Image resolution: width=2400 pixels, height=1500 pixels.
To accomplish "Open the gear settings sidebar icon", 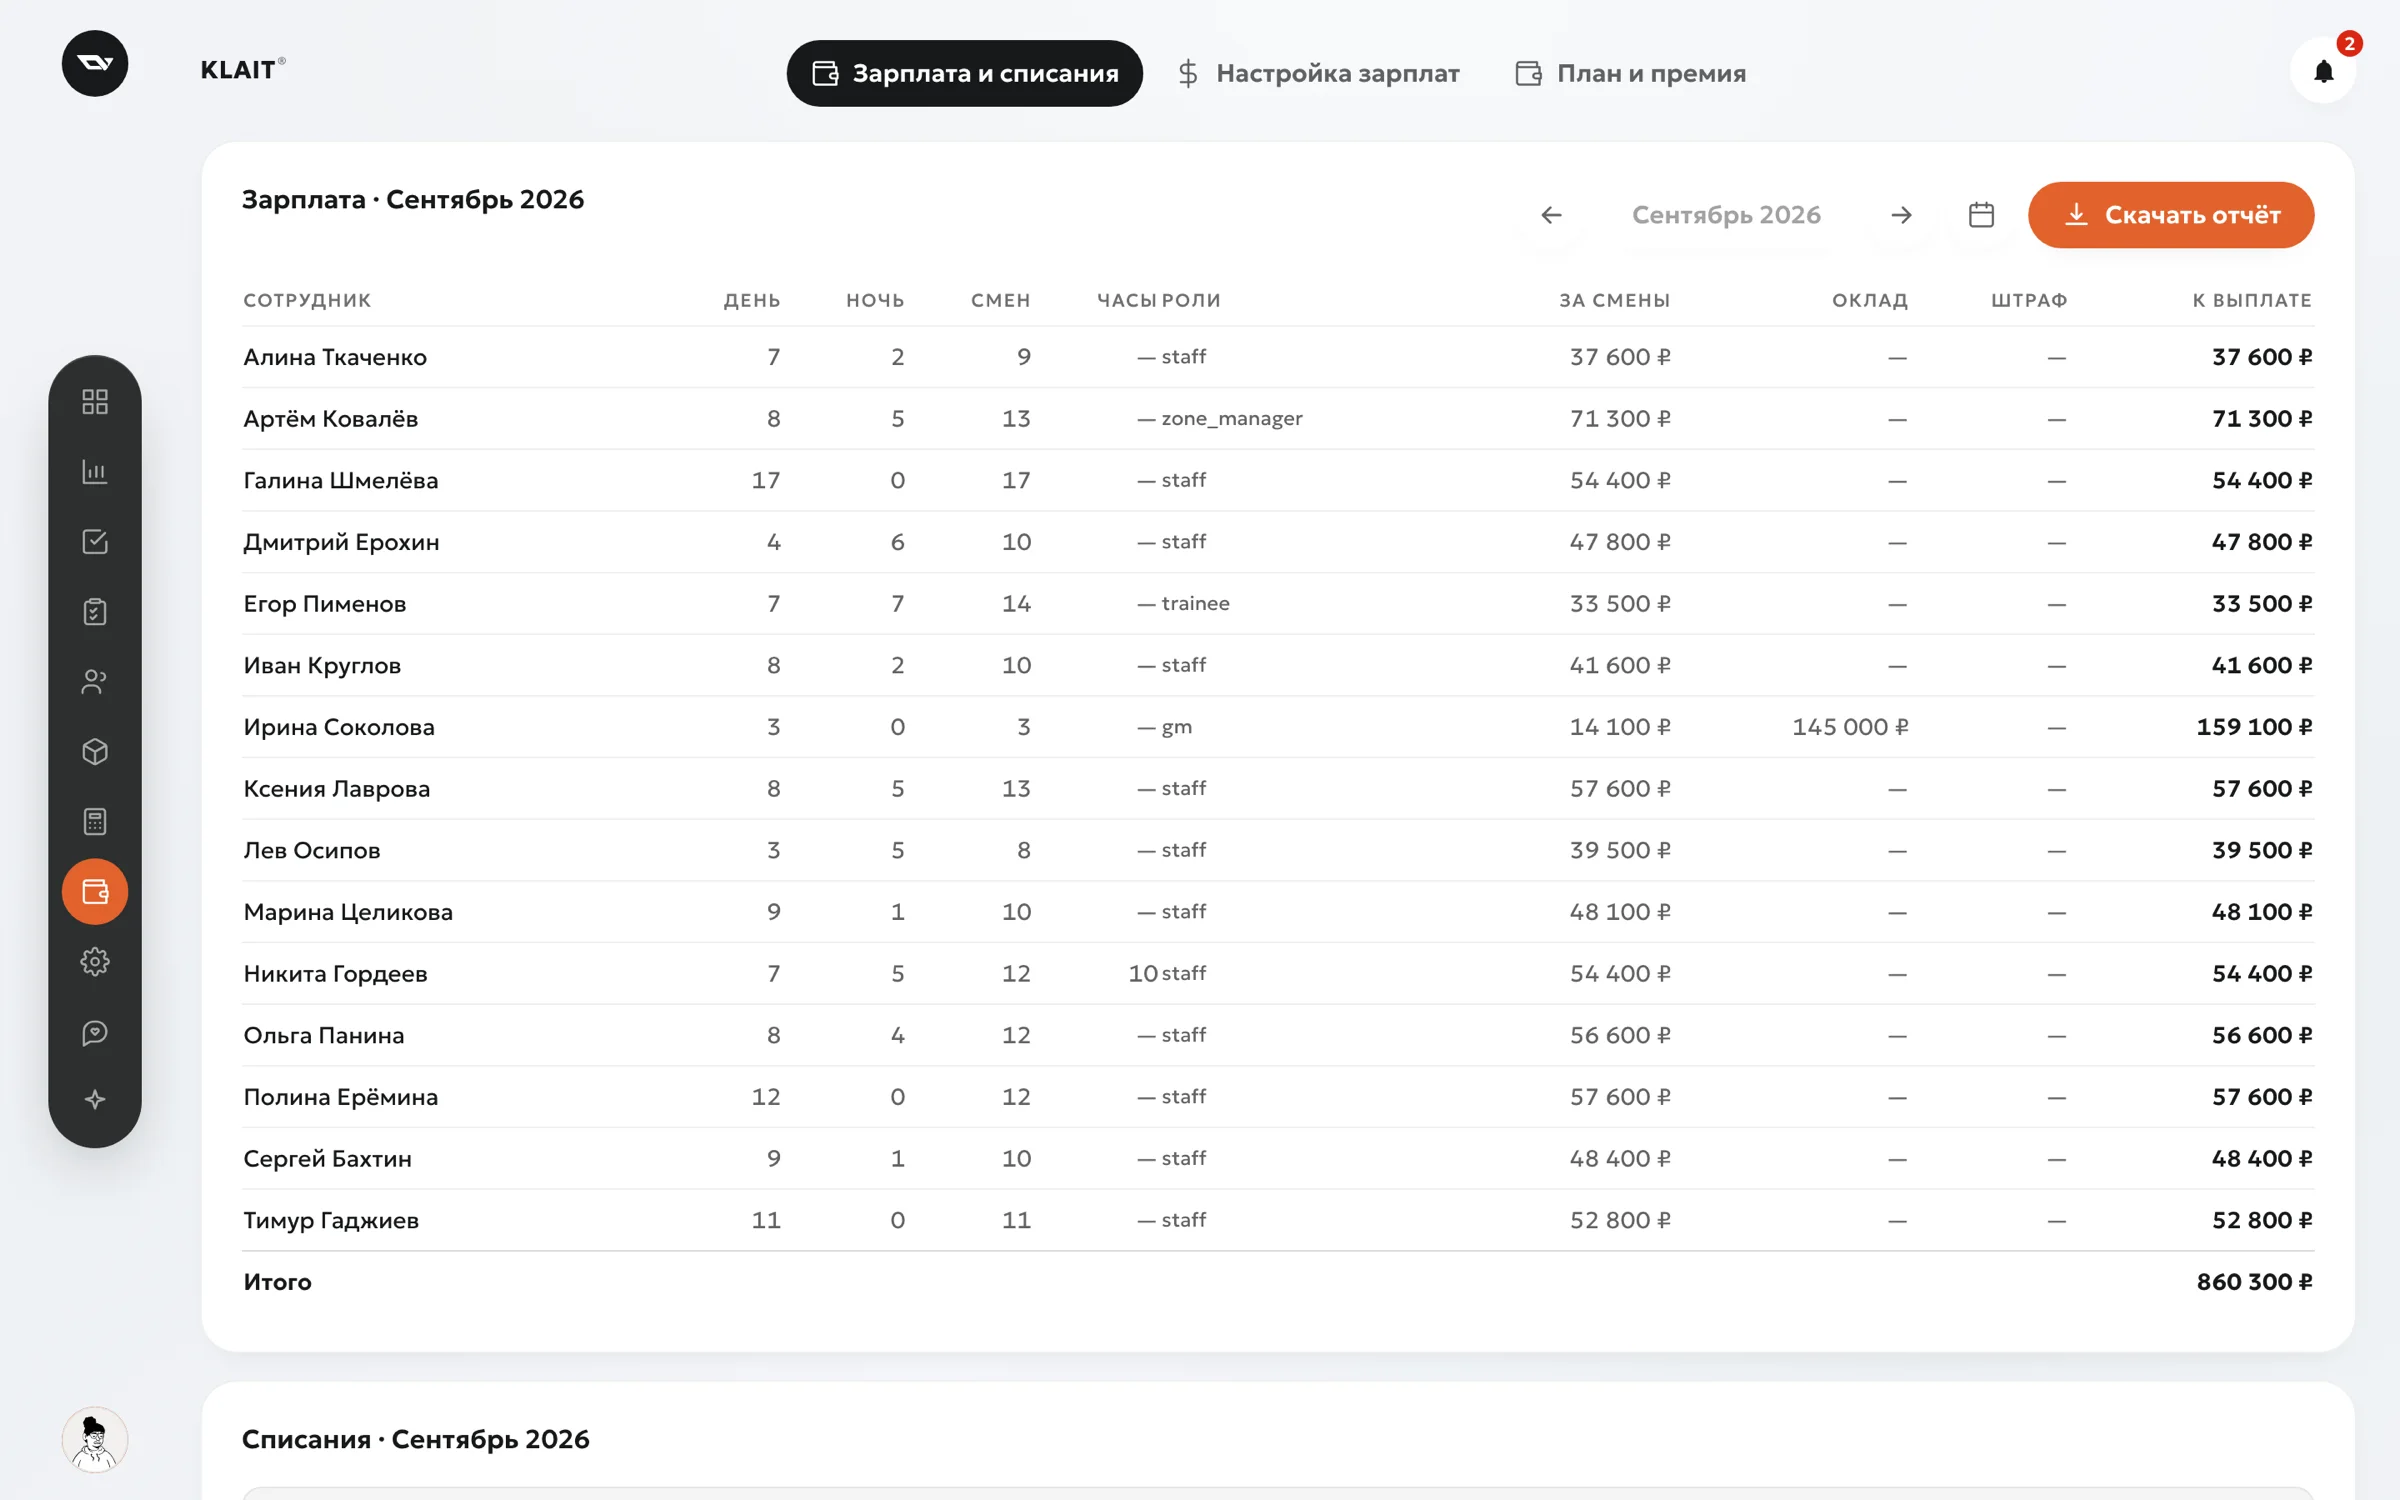I will pos(95,962).
